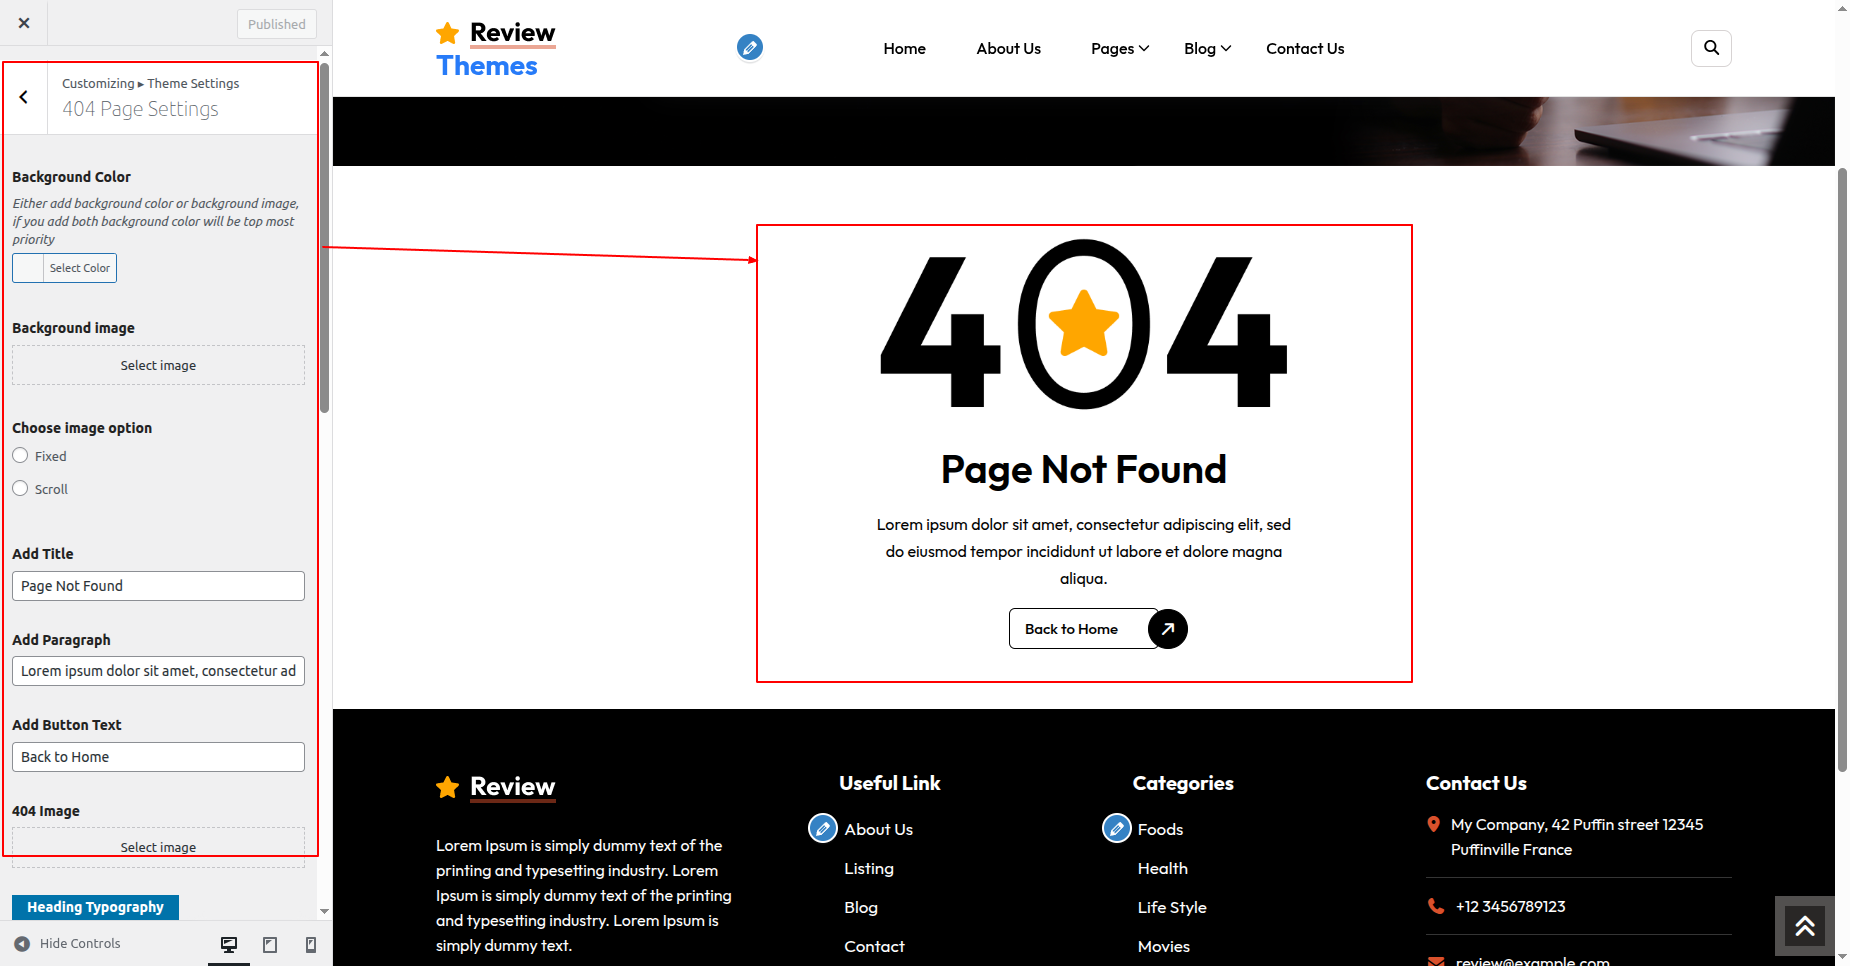Click the scroll-to-top double chevron button

[x=1804, y=926]
